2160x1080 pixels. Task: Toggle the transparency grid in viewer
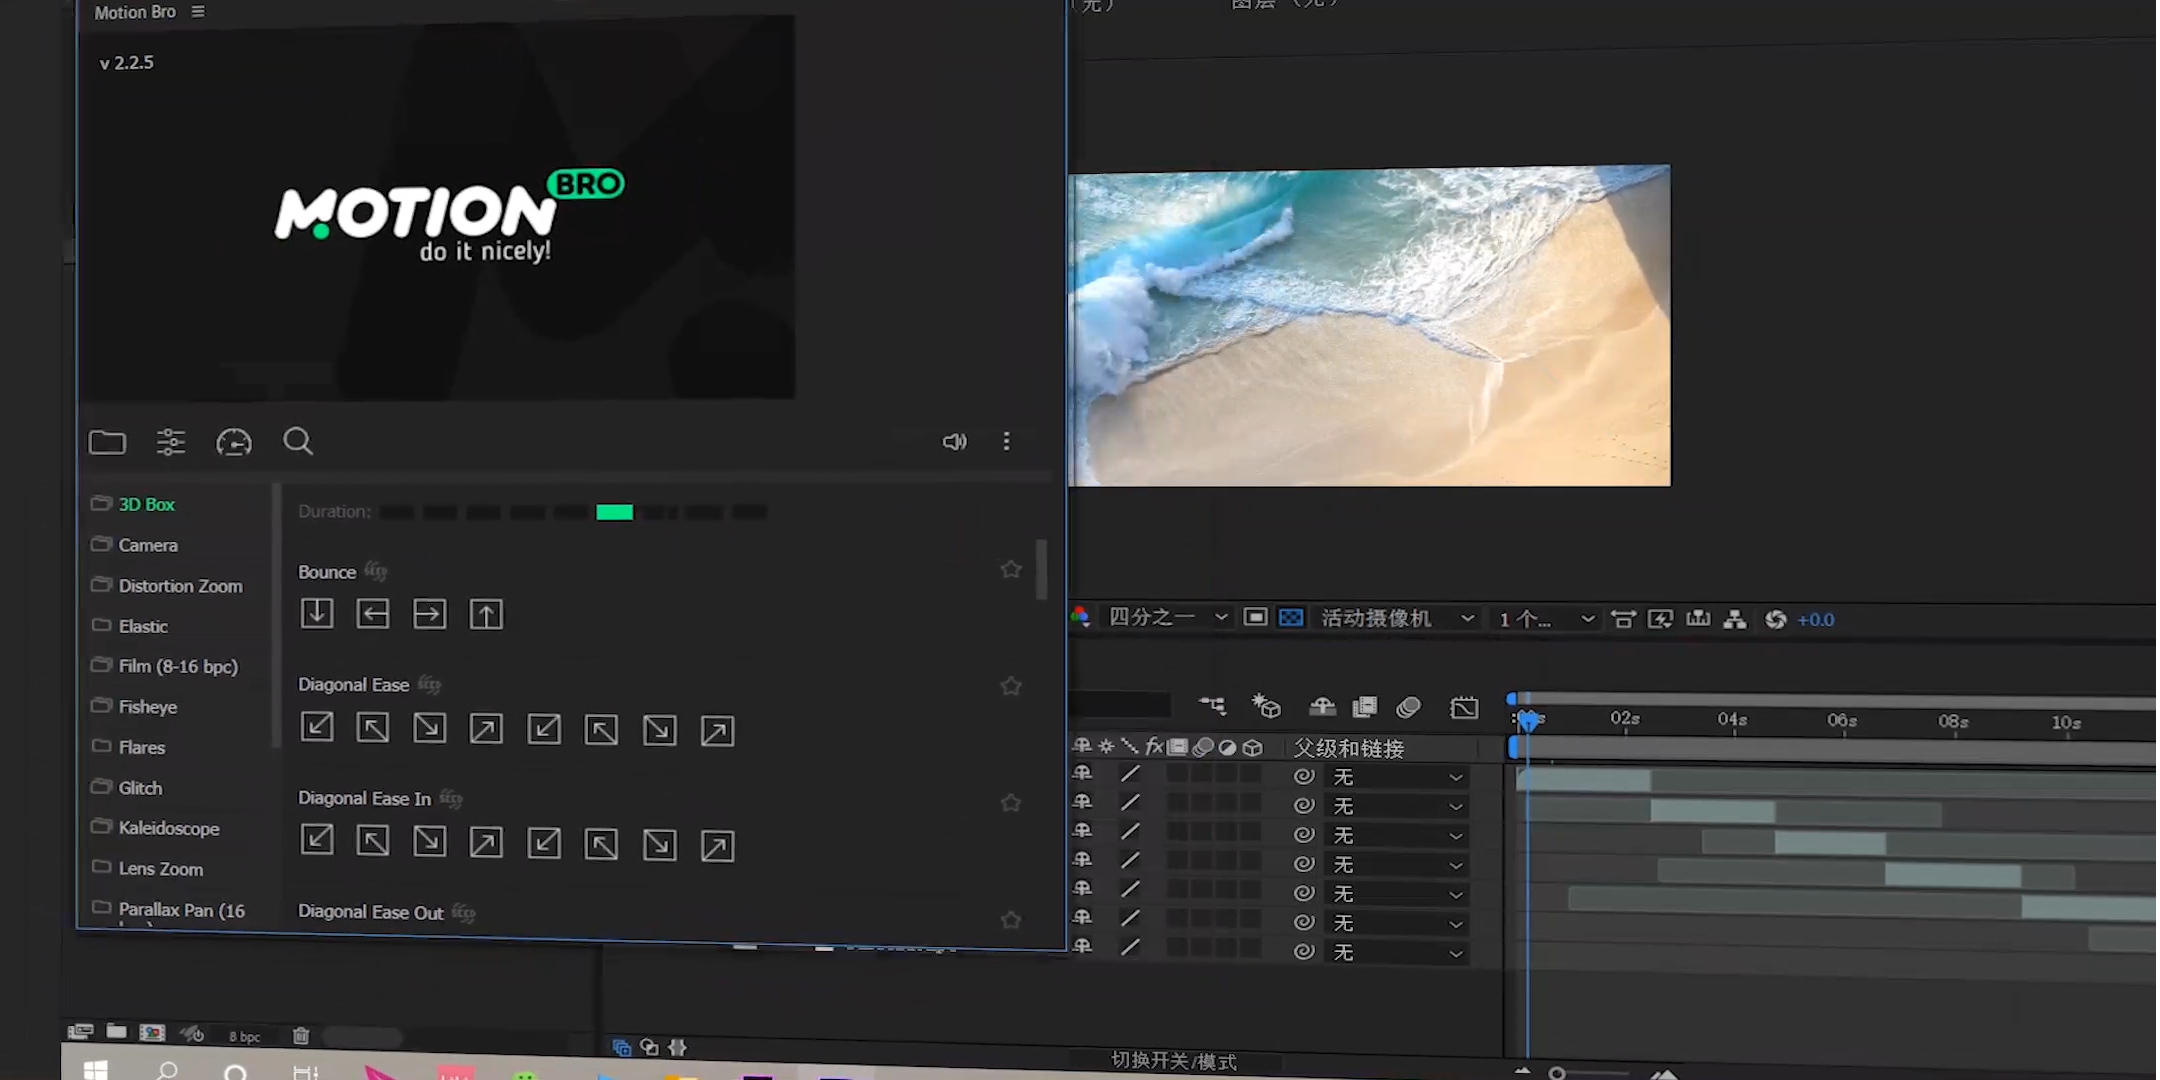tap(1291, 617)
